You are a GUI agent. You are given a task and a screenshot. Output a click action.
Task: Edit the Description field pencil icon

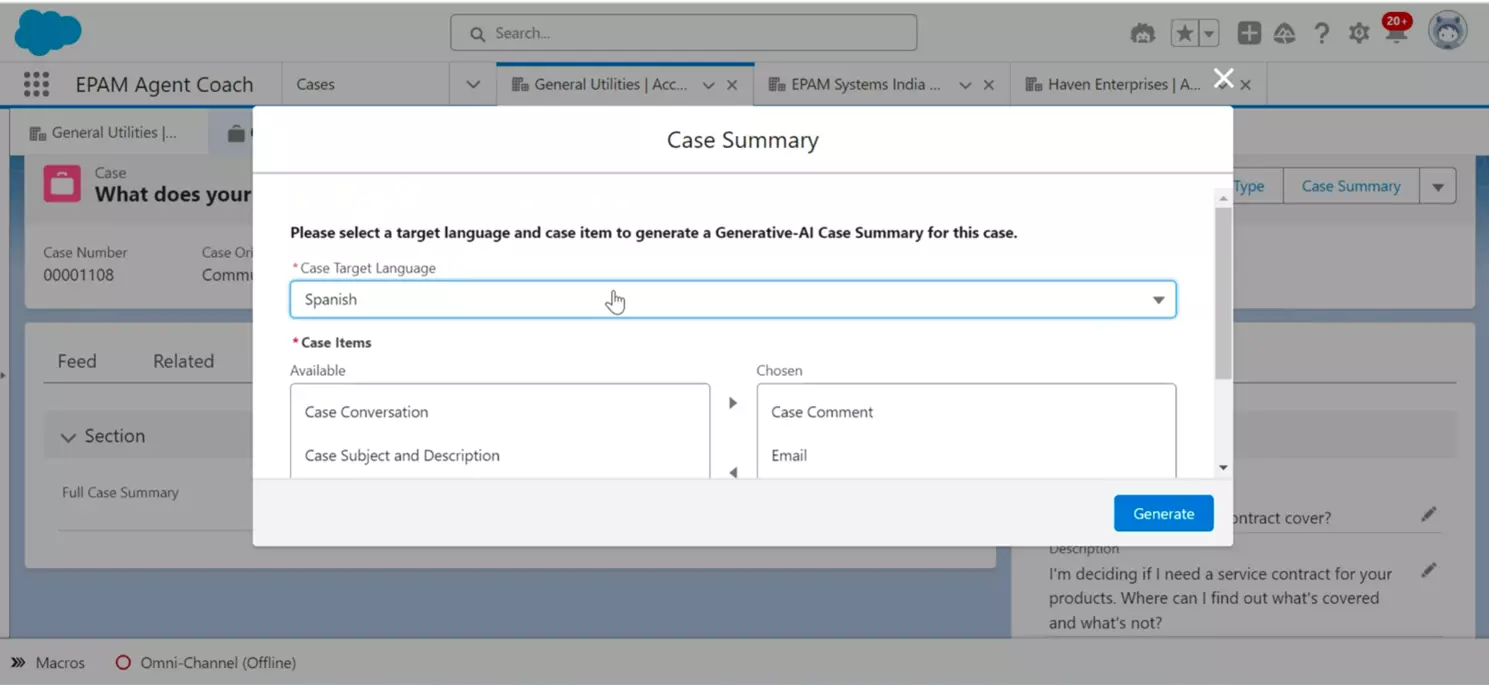pyautogui.click(x=1428, y=570)
